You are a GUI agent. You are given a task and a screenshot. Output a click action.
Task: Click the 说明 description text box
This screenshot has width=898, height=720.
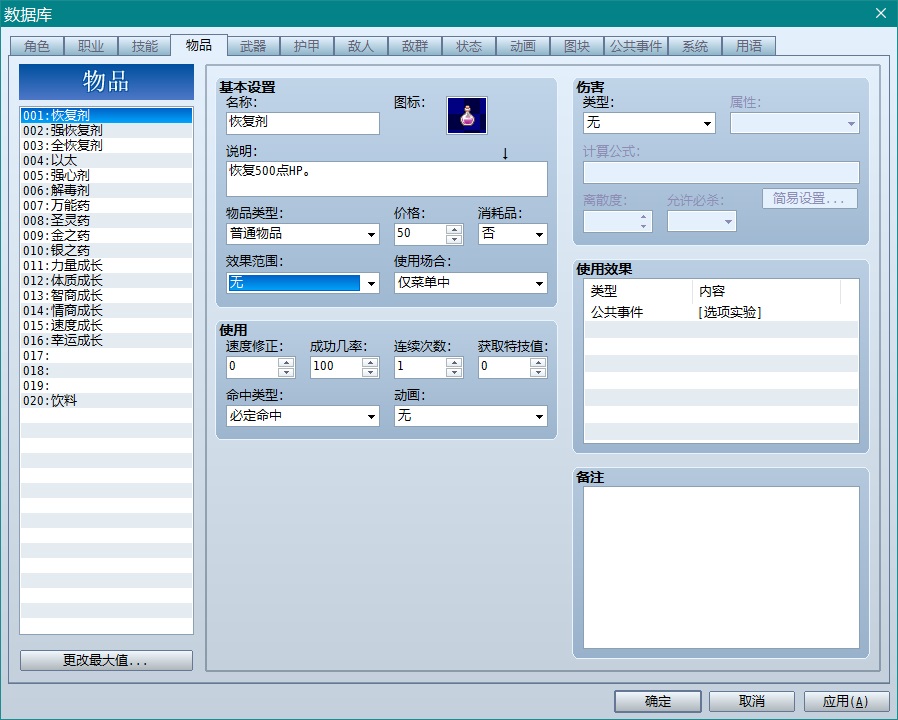point(387,179)
